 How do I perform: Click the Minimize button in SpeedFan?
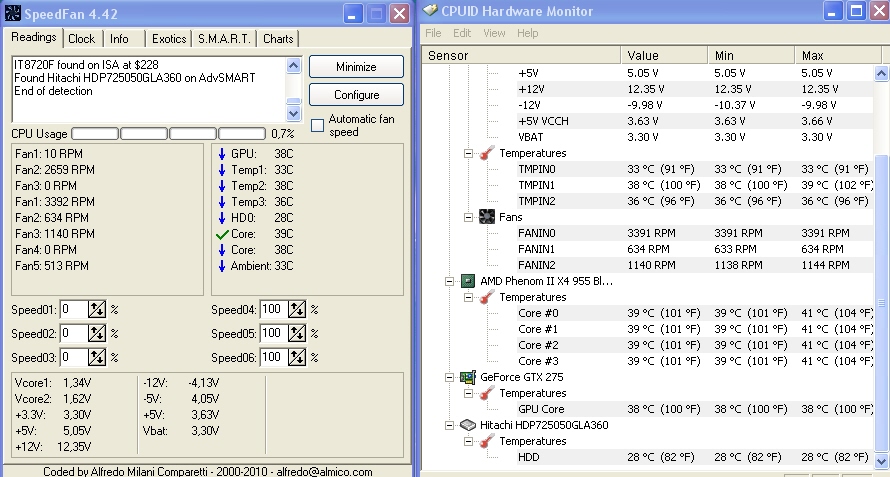(356, 66)
